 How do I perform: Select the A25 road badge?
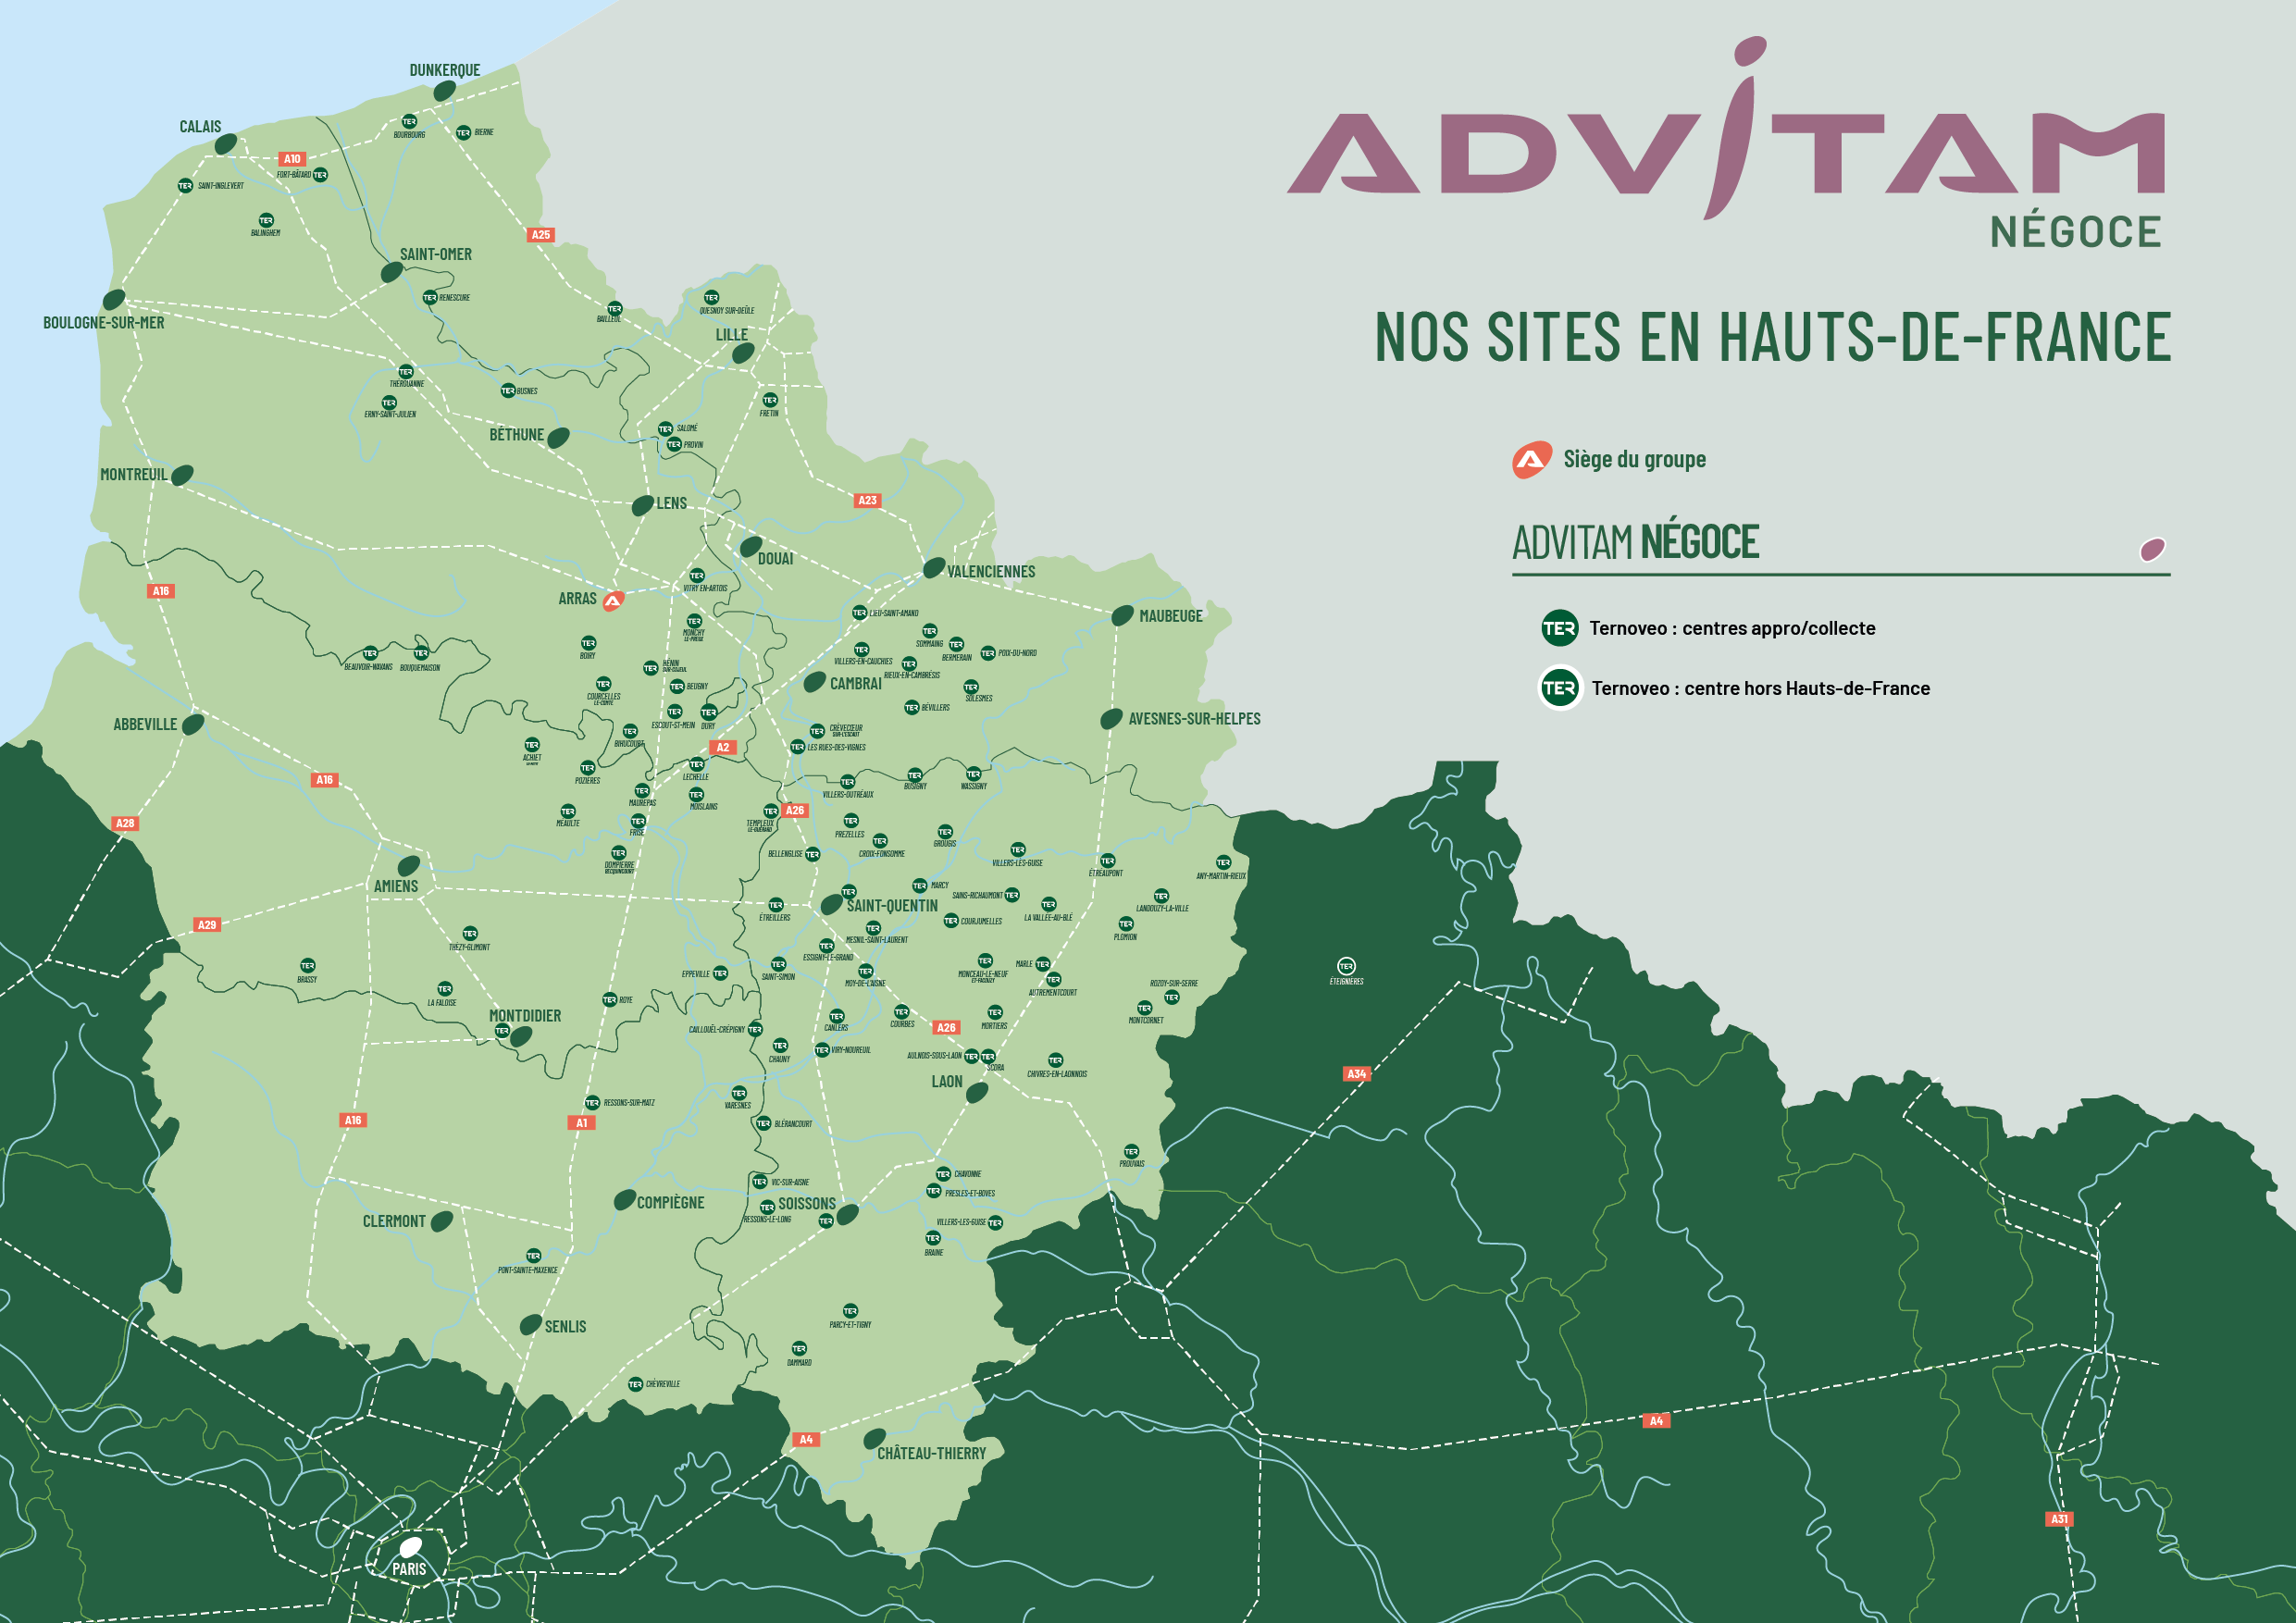tap(541, 235)
